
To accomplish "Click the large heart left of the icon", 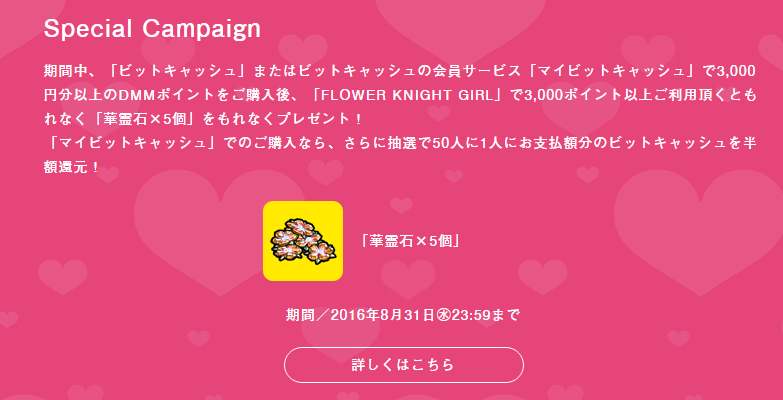I will [220, 225].
